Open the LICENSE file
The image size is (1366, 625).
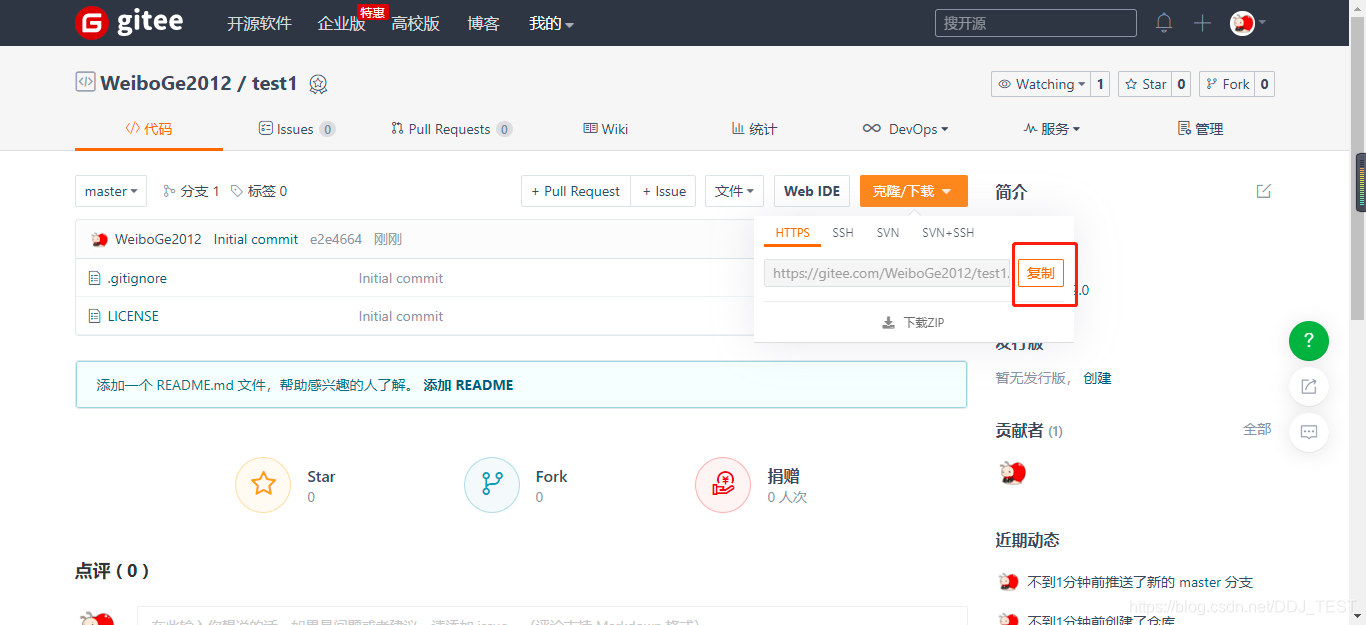tap(133, 316)
